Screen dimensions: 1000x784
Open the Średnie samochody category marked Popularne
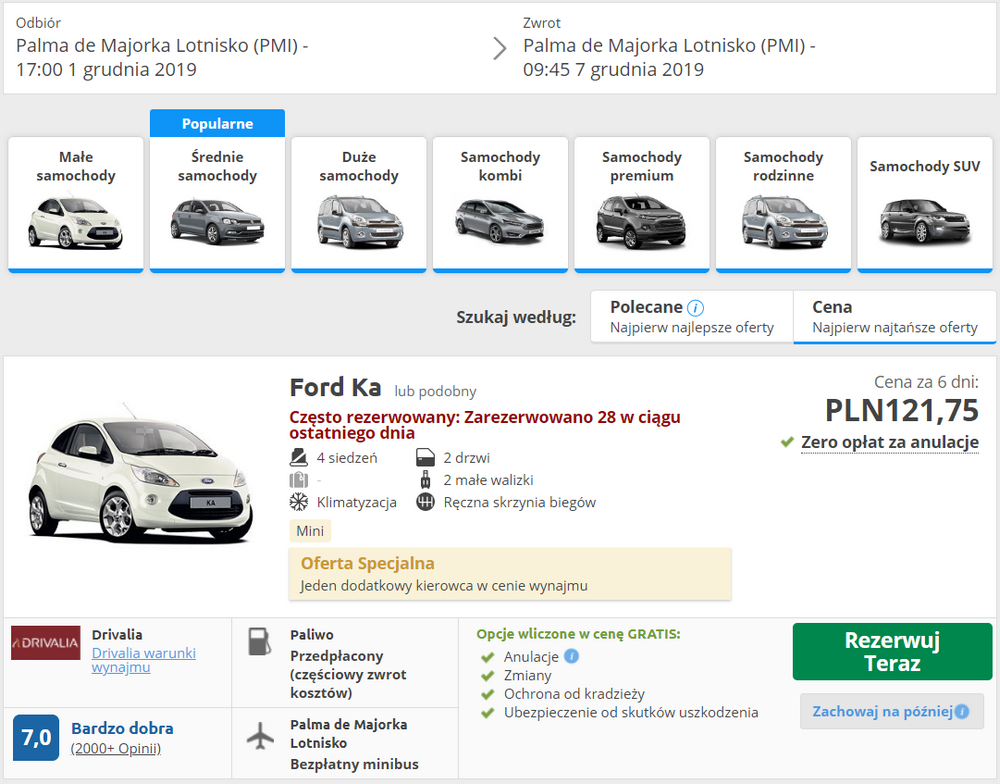217,203
